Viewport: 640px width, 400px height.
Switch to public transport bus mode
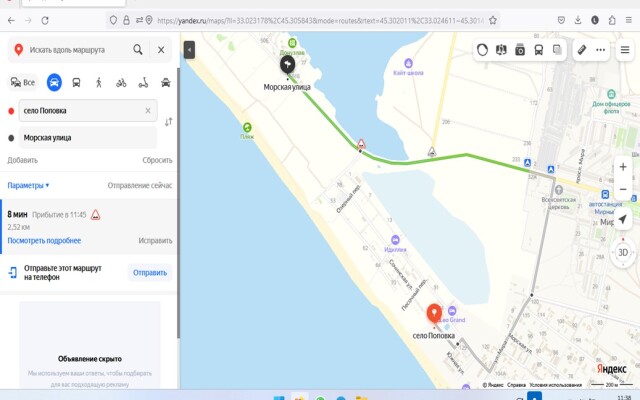77,82
